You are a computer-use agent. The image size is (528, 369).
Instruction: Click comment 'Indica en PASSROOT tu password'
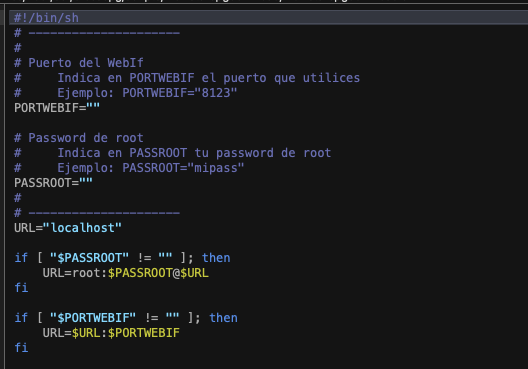click(x=165, y=153)
